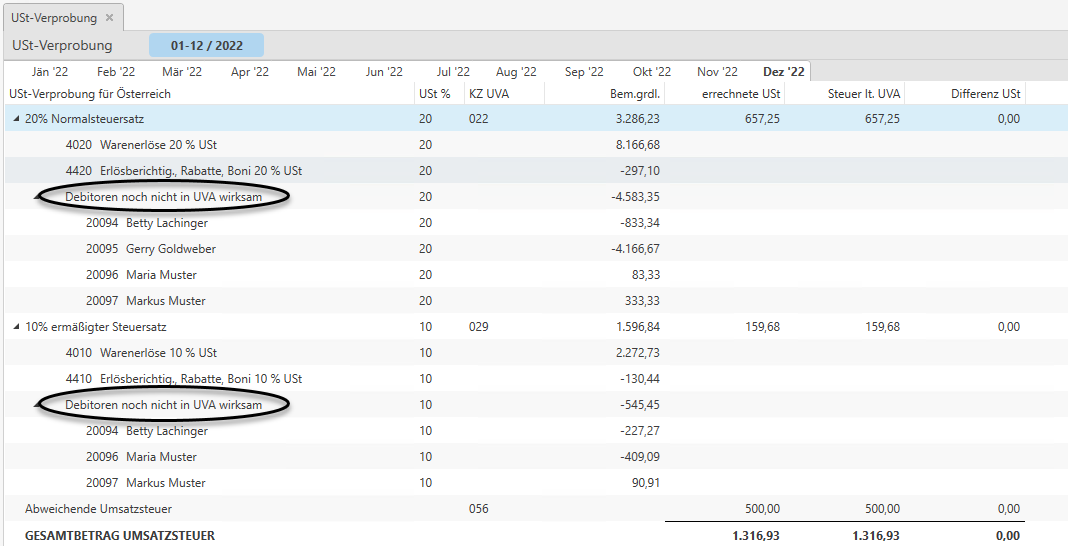Screen dimensions: 1068x546
Task: Select the 4420 Erlösberichtig. 20 % row
Action: click(x=184, y=171)
